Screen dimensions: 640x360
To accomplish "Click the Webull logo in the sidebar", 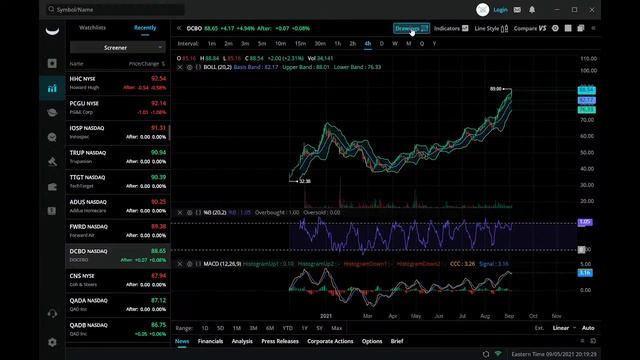I will 52,31.
